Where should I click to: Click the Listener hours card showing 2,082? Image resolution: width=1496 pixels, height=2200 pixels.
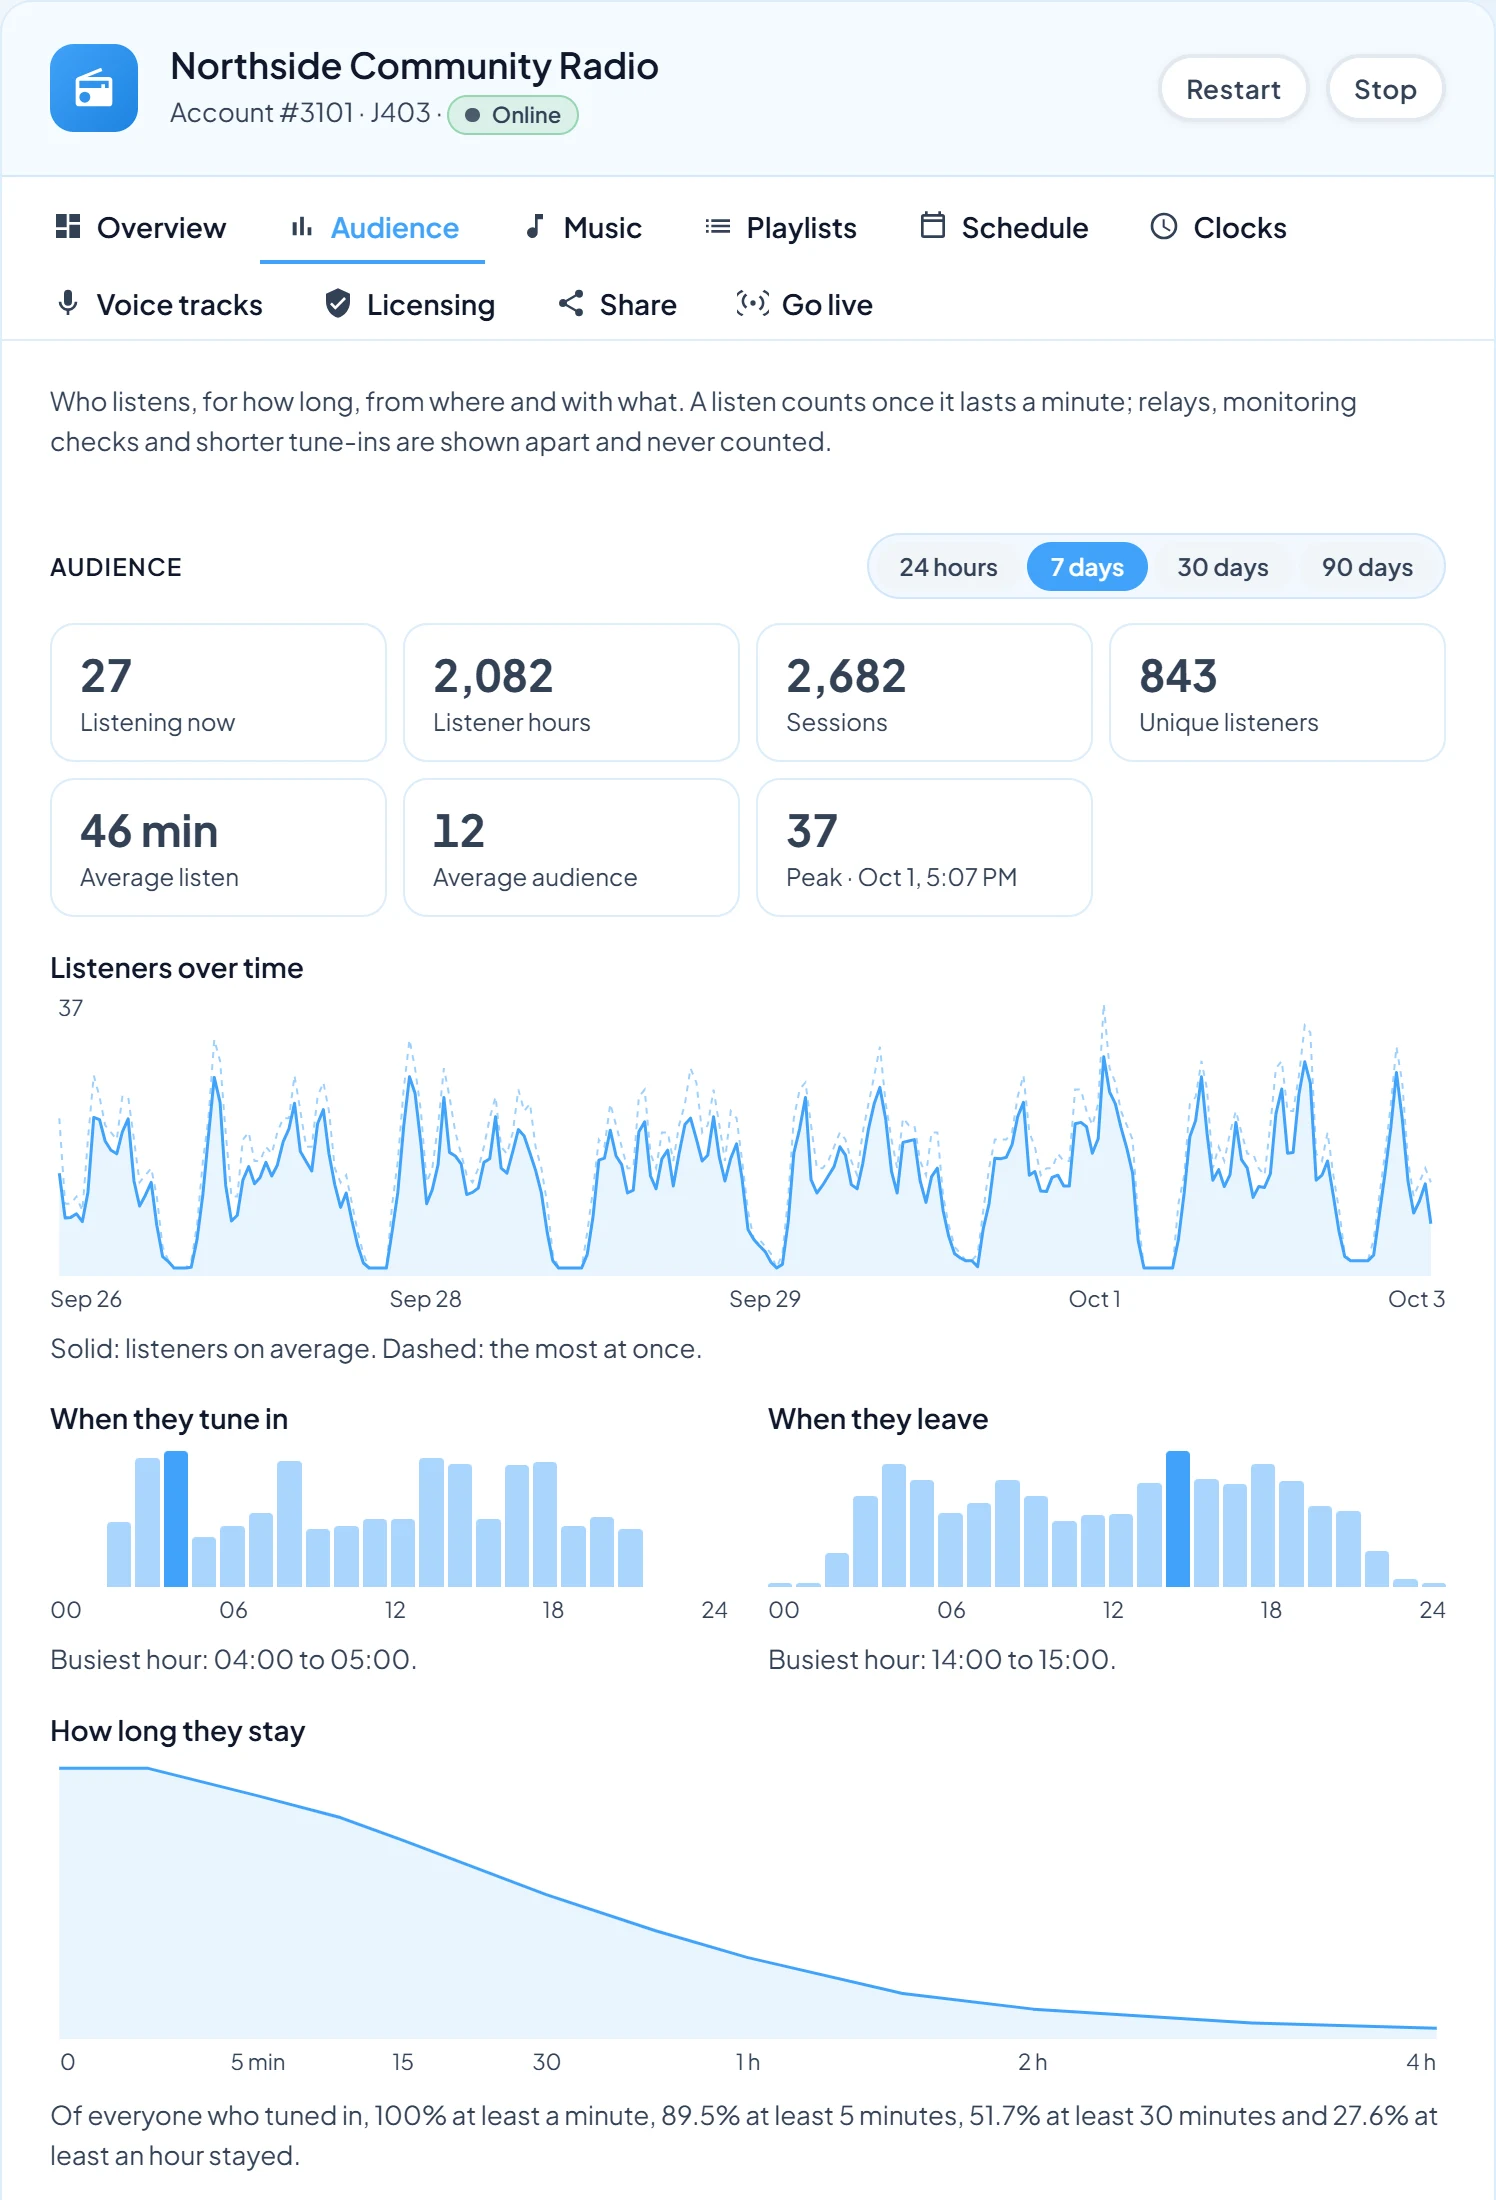pyautogui.click(x=571, y=692)
